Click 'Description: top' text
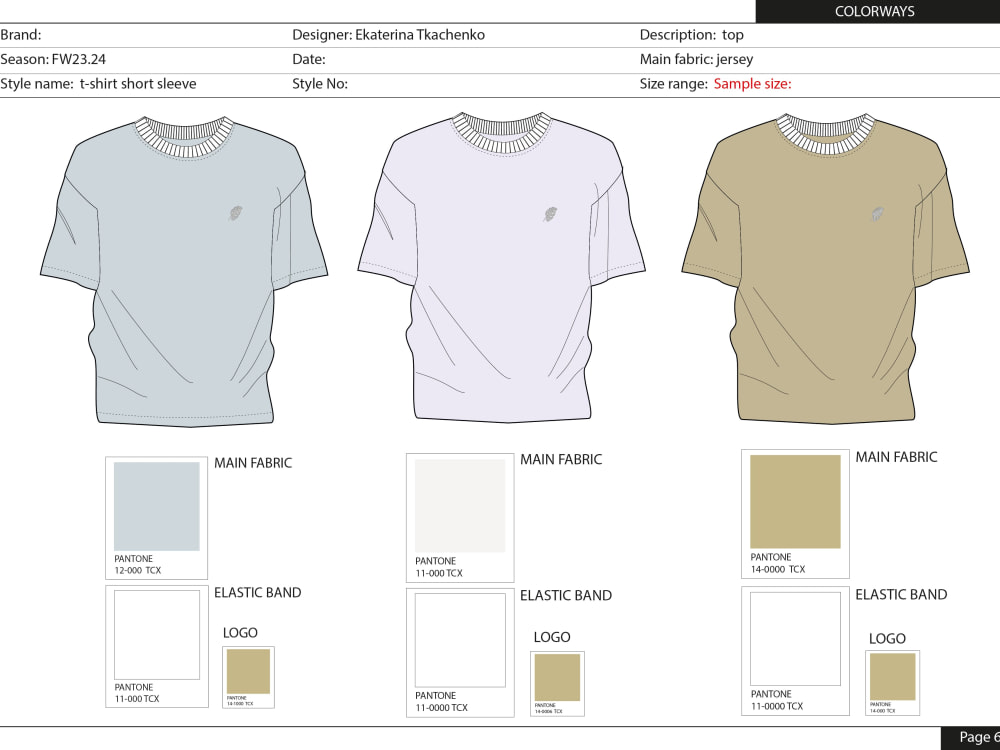 691,35
